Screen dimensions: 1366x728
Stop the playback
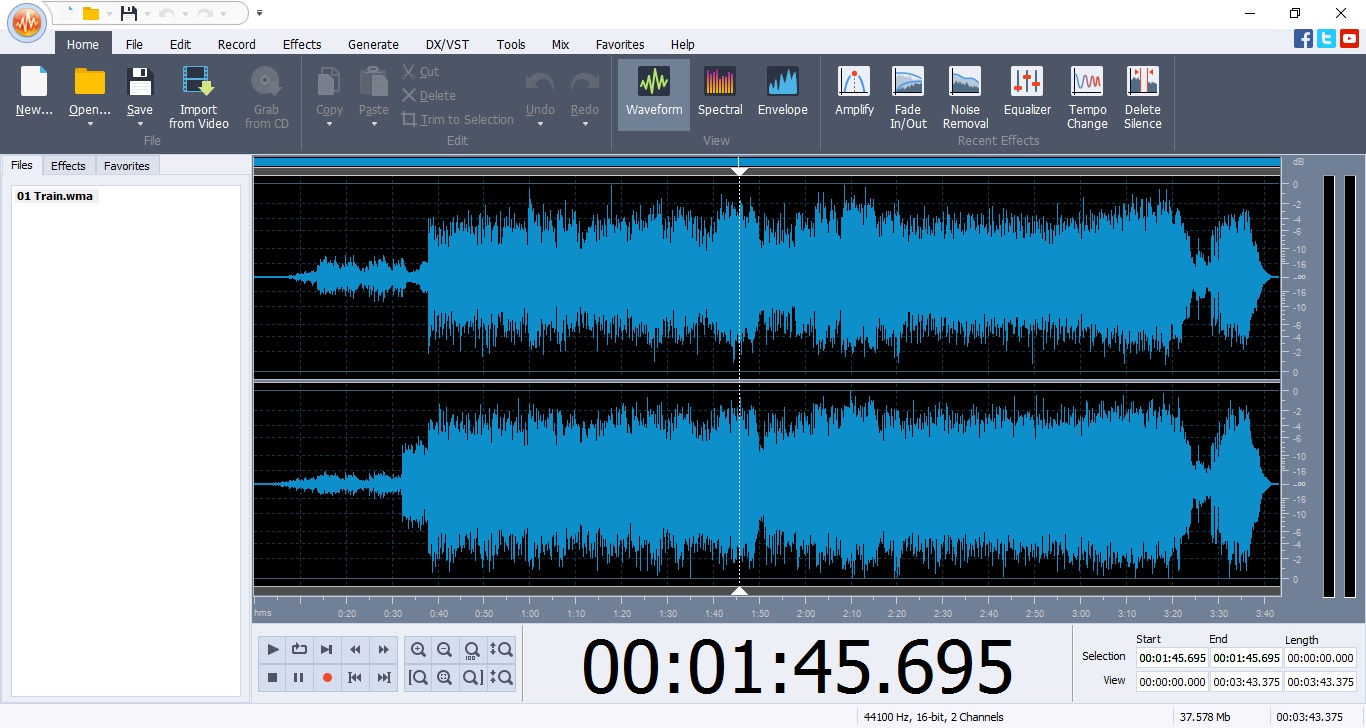pyautogui.click(x=272, y=678)
